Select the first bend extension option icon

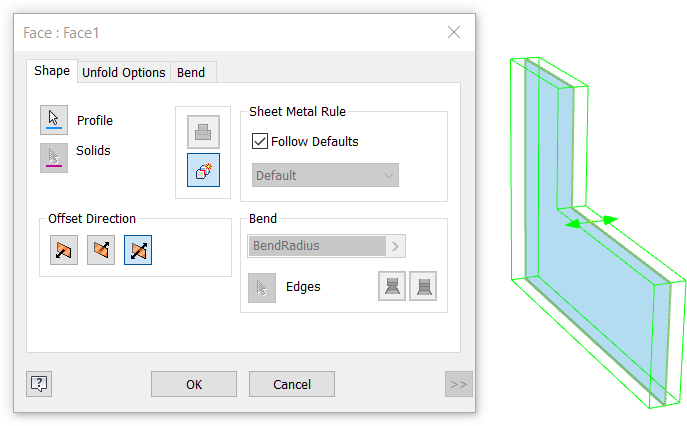click(x=392, y=286)
